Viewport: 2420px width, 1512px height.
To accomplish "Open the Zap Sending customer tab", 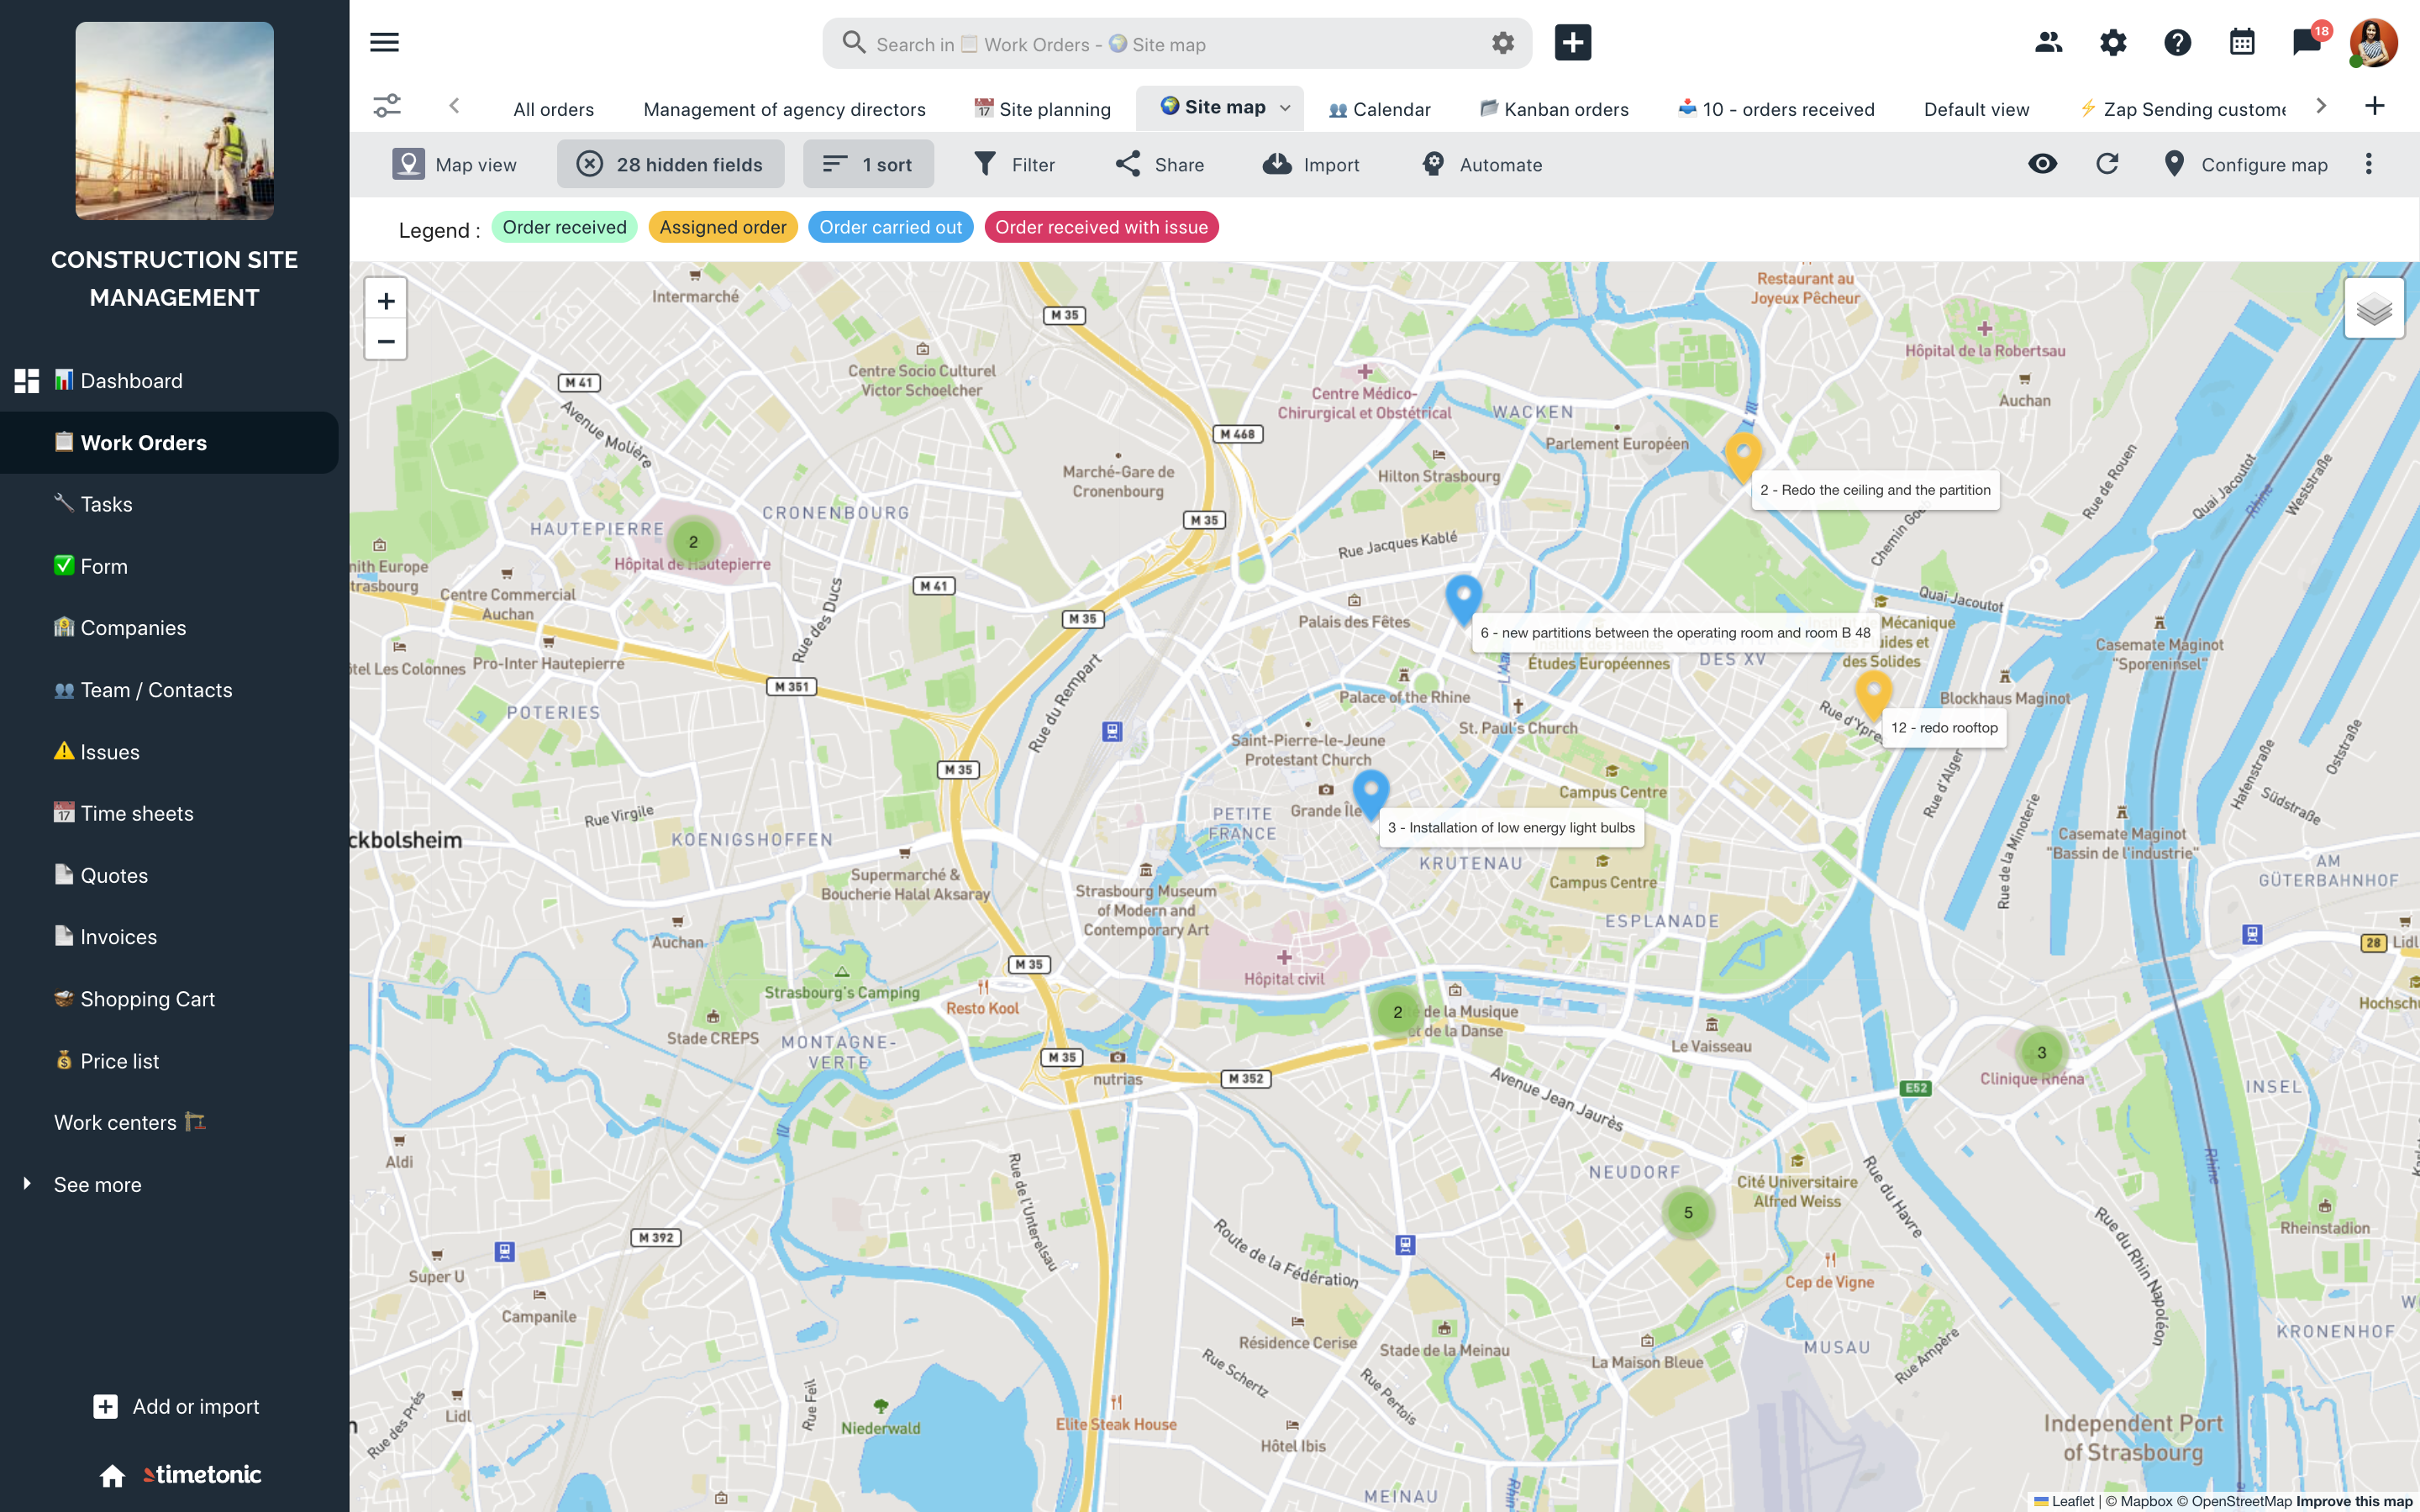I will point(2182,109).
